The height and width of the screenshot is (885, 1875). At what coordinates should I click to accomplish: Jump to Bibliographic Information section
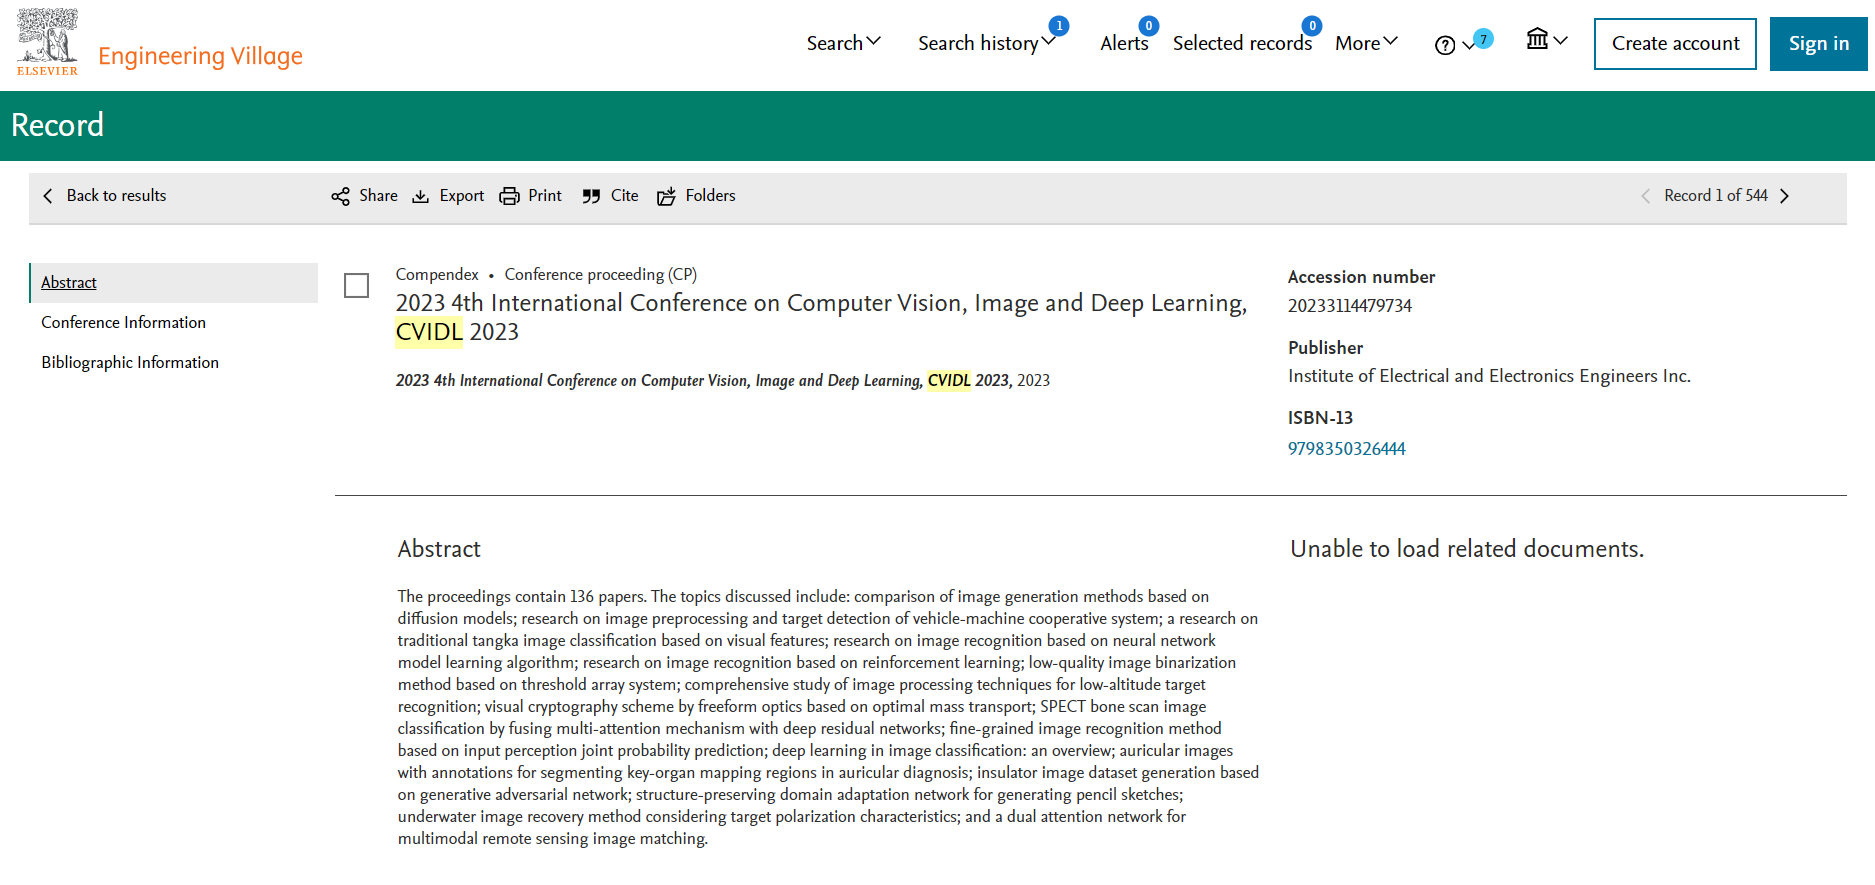point(130,362)
